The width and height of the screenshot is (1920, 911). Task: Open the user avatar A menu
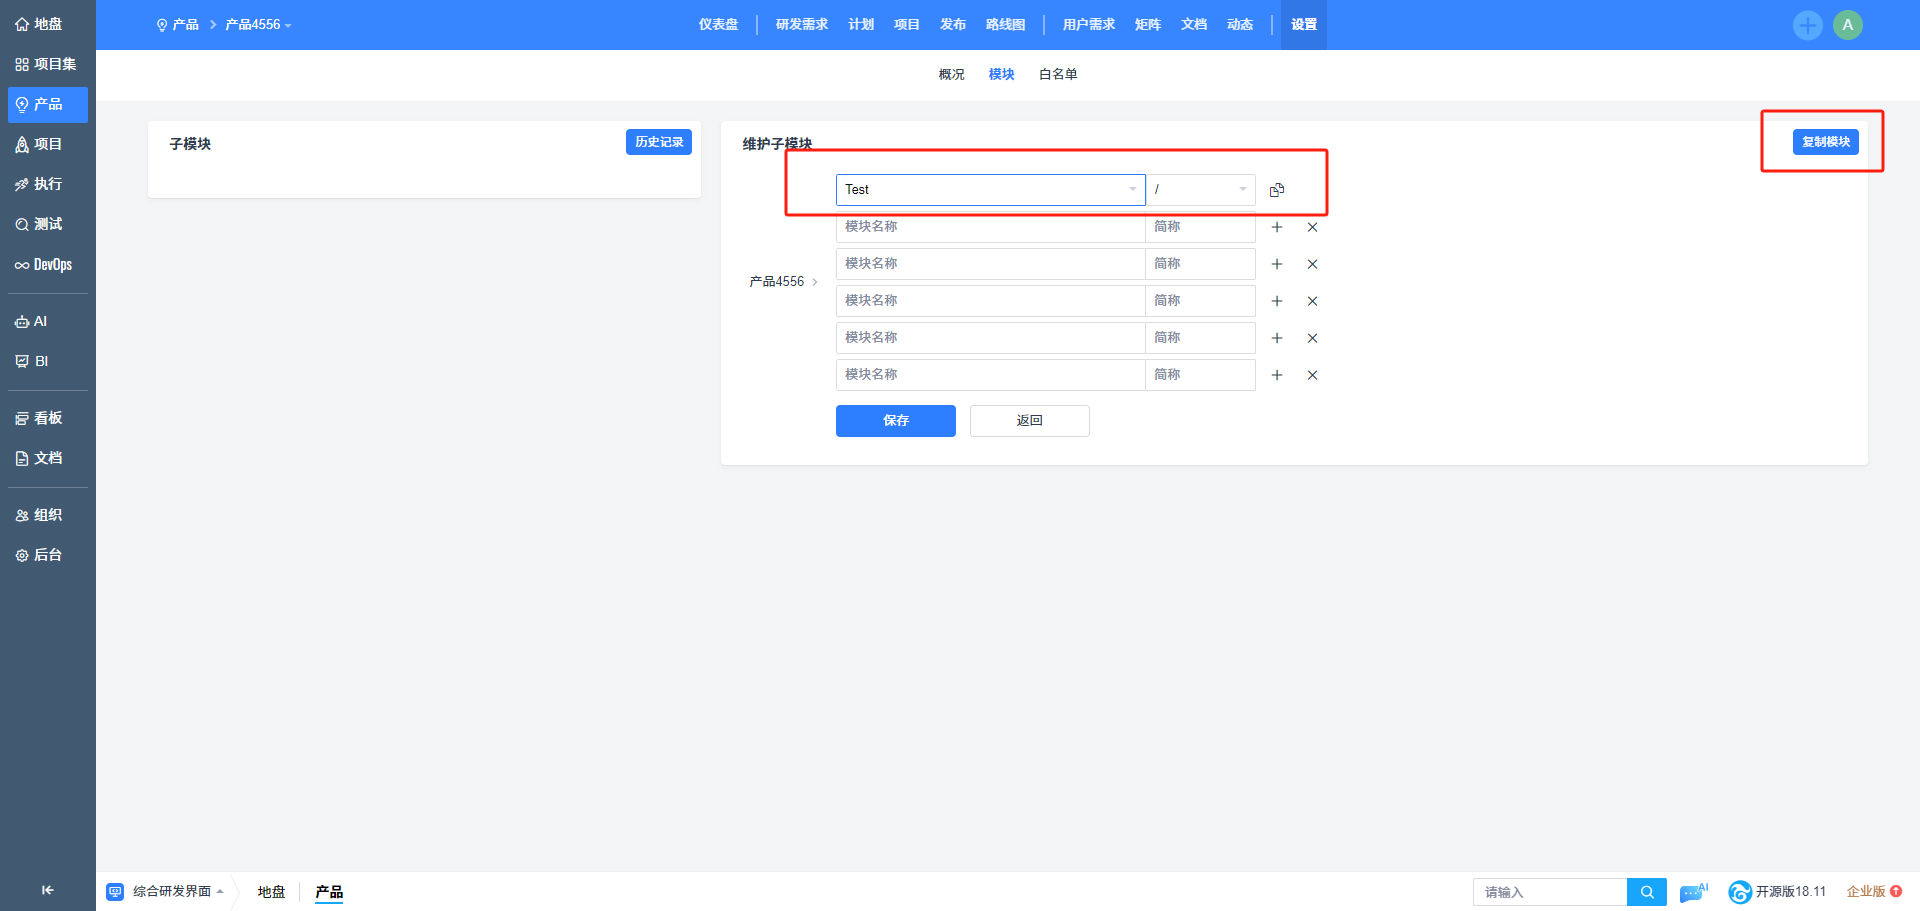pos(1847,25)
